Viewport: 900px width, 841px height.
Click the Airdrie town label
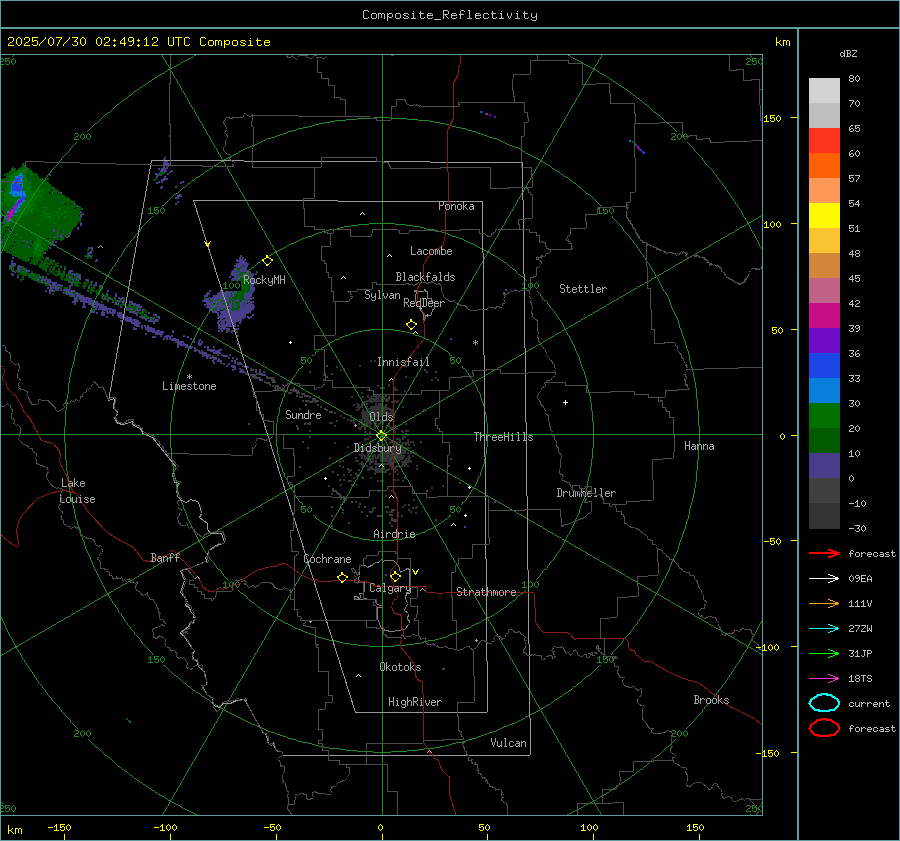coord(394,534)
